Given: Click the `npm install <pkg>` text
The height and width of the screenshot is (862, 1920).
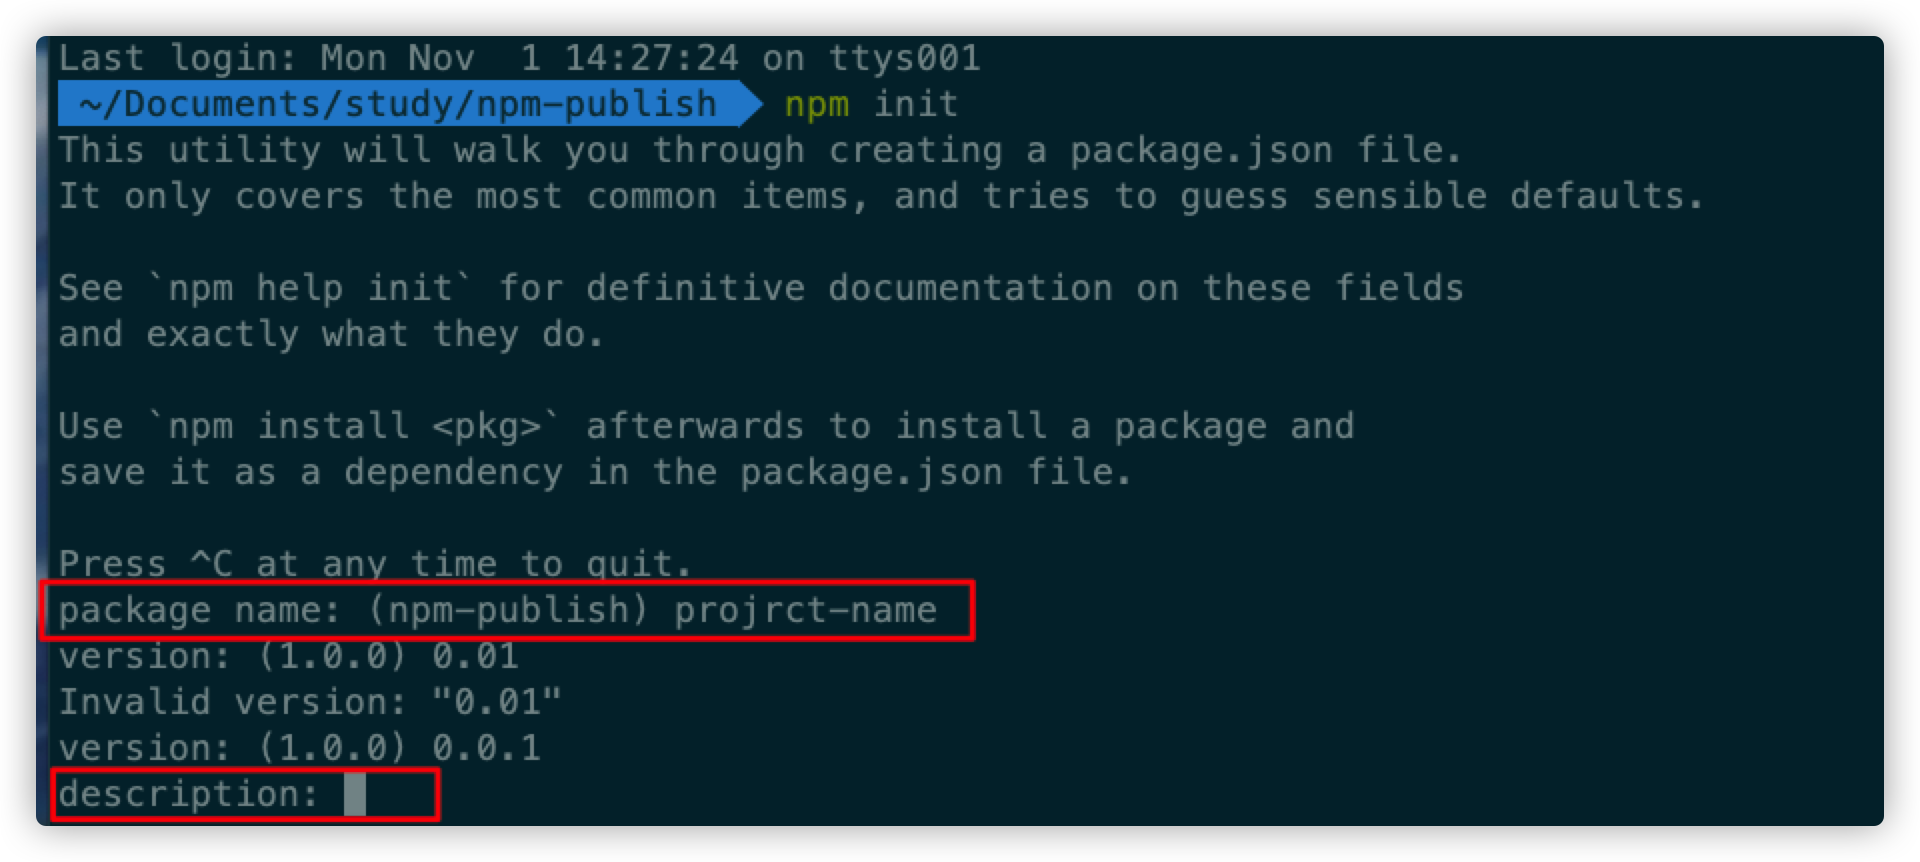Looking at the screenshot, I should coord(355,427).
